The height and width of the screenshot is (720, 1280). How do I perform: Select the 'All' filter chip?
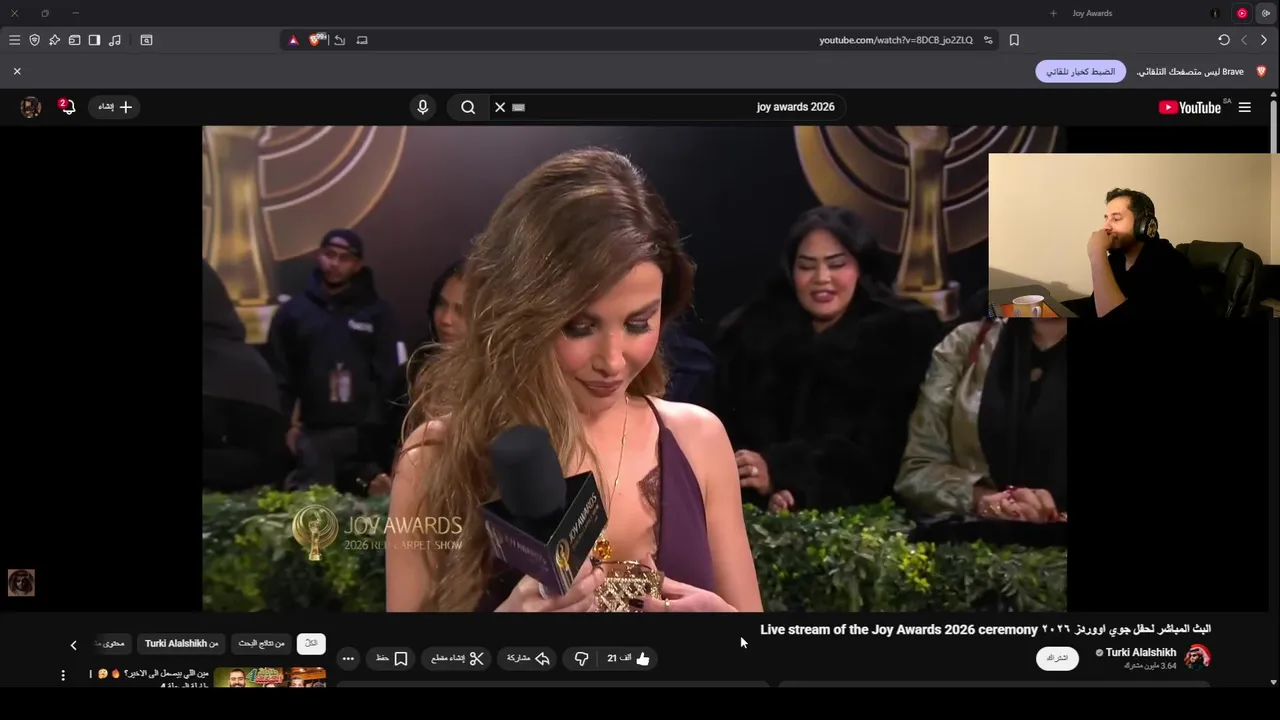click(x=311, y=643)
